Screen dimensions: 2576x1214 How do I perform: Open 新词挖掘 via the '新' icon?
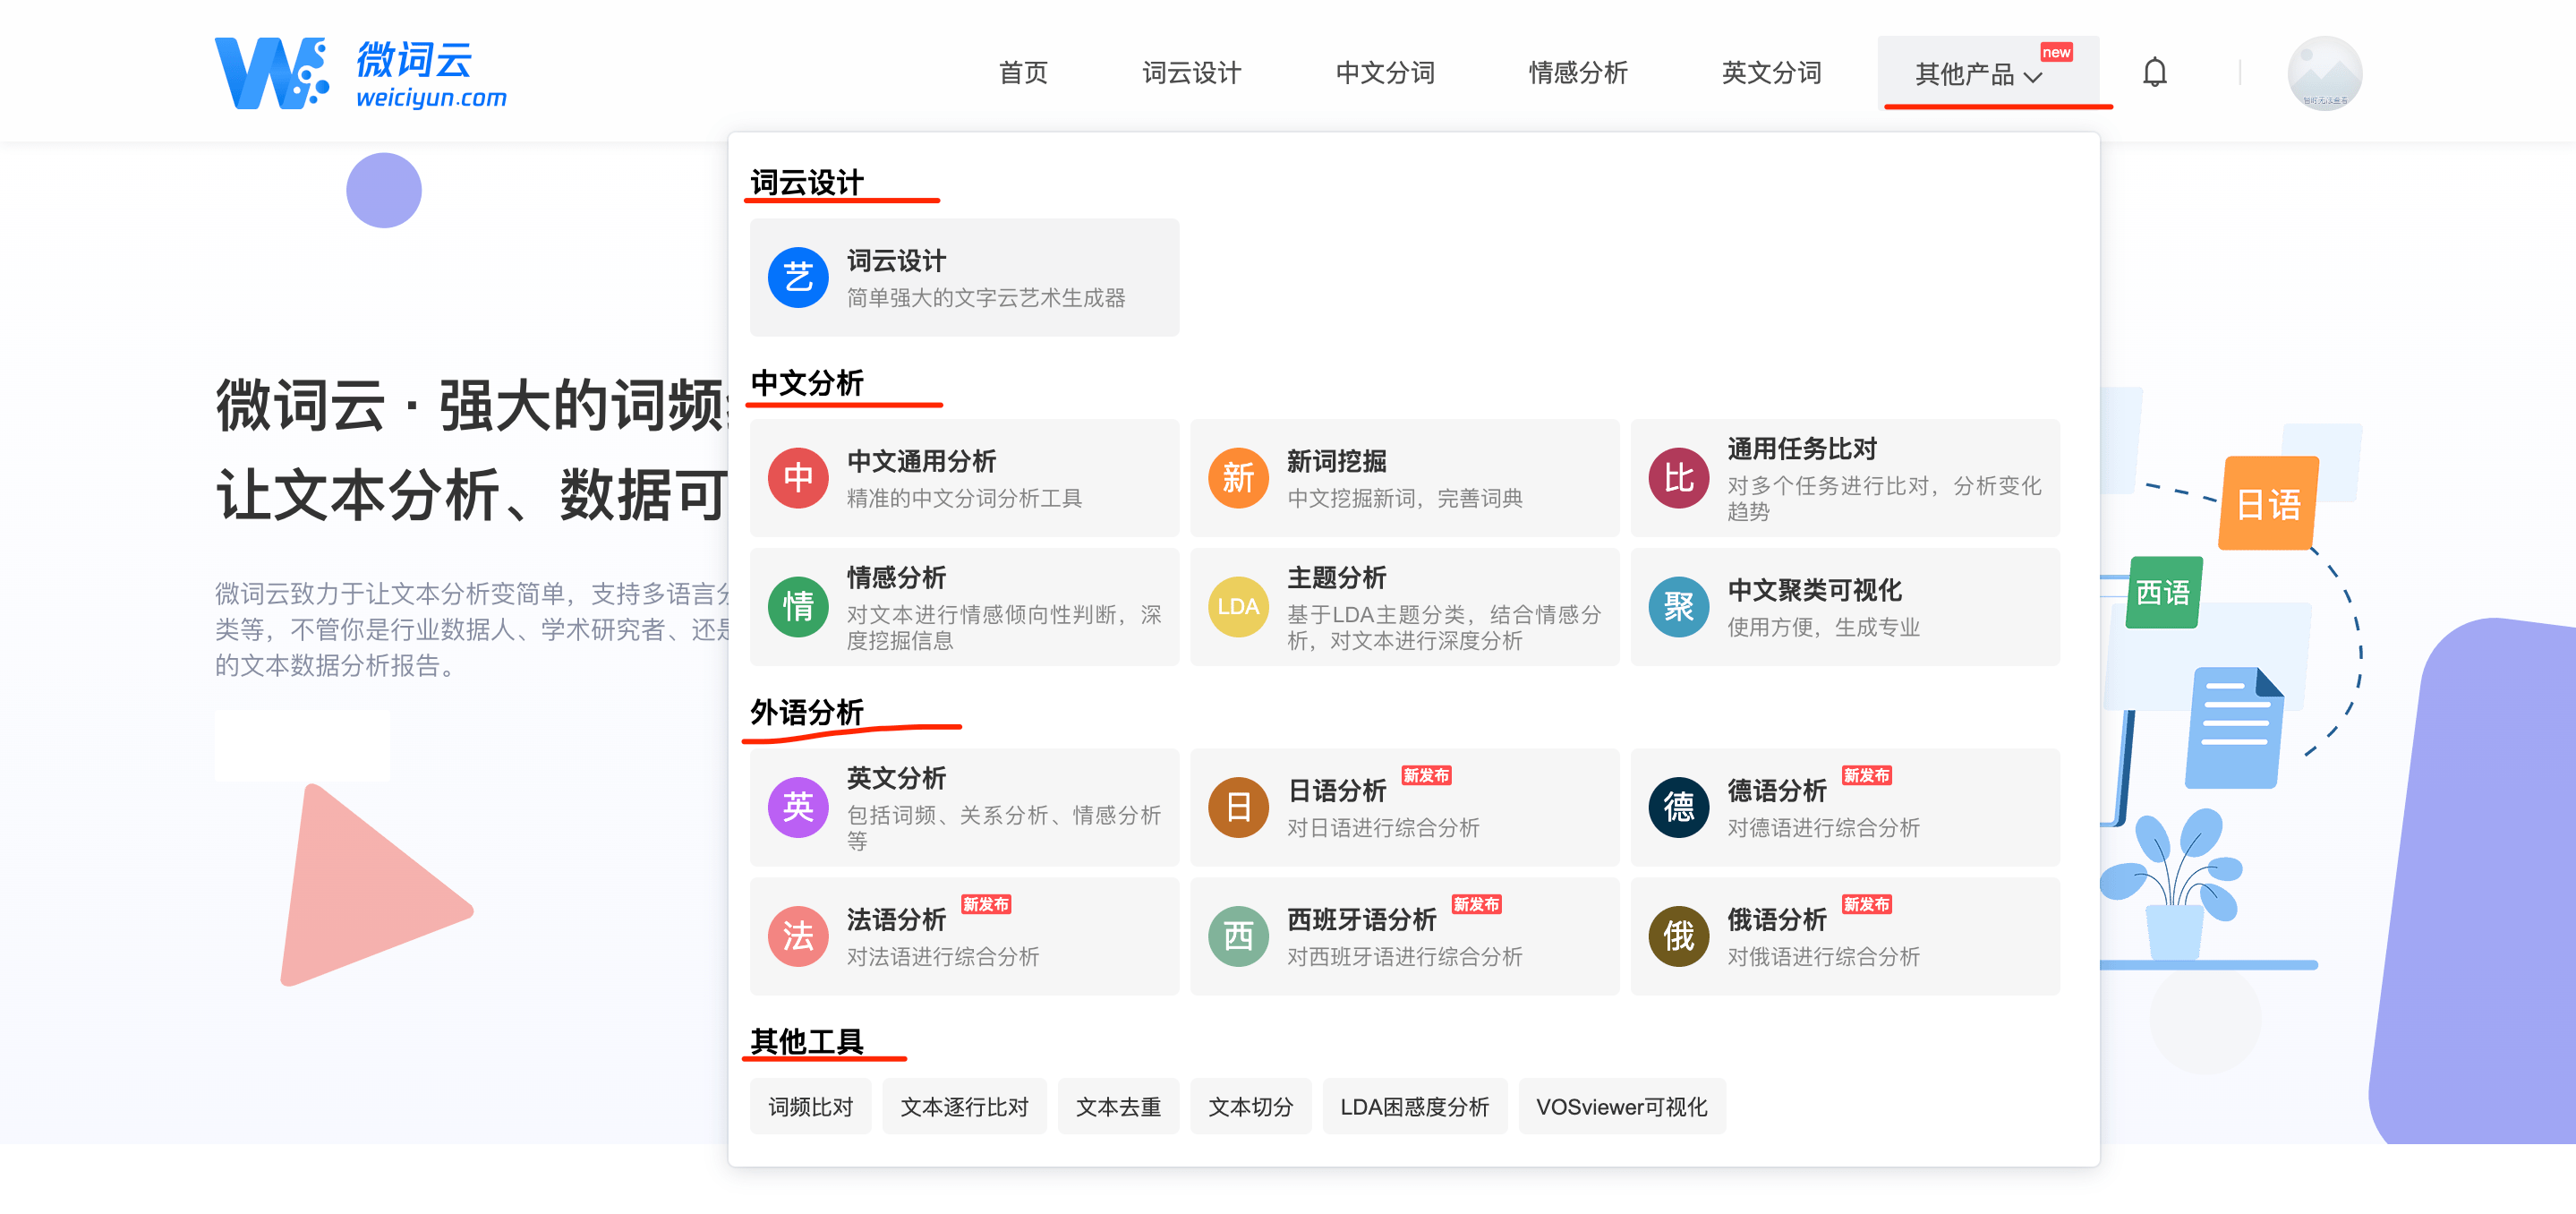1237,478
